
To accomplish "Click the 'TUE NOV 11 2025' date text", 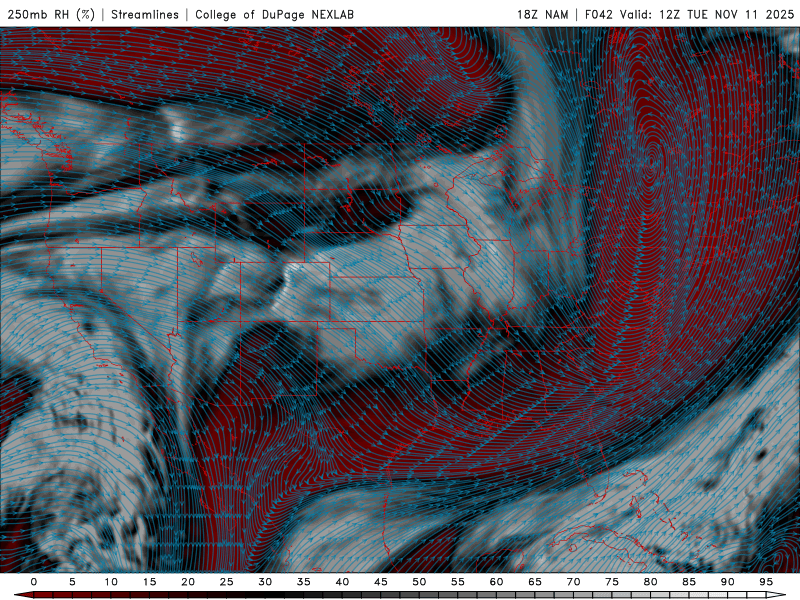I will coord(740,14).
